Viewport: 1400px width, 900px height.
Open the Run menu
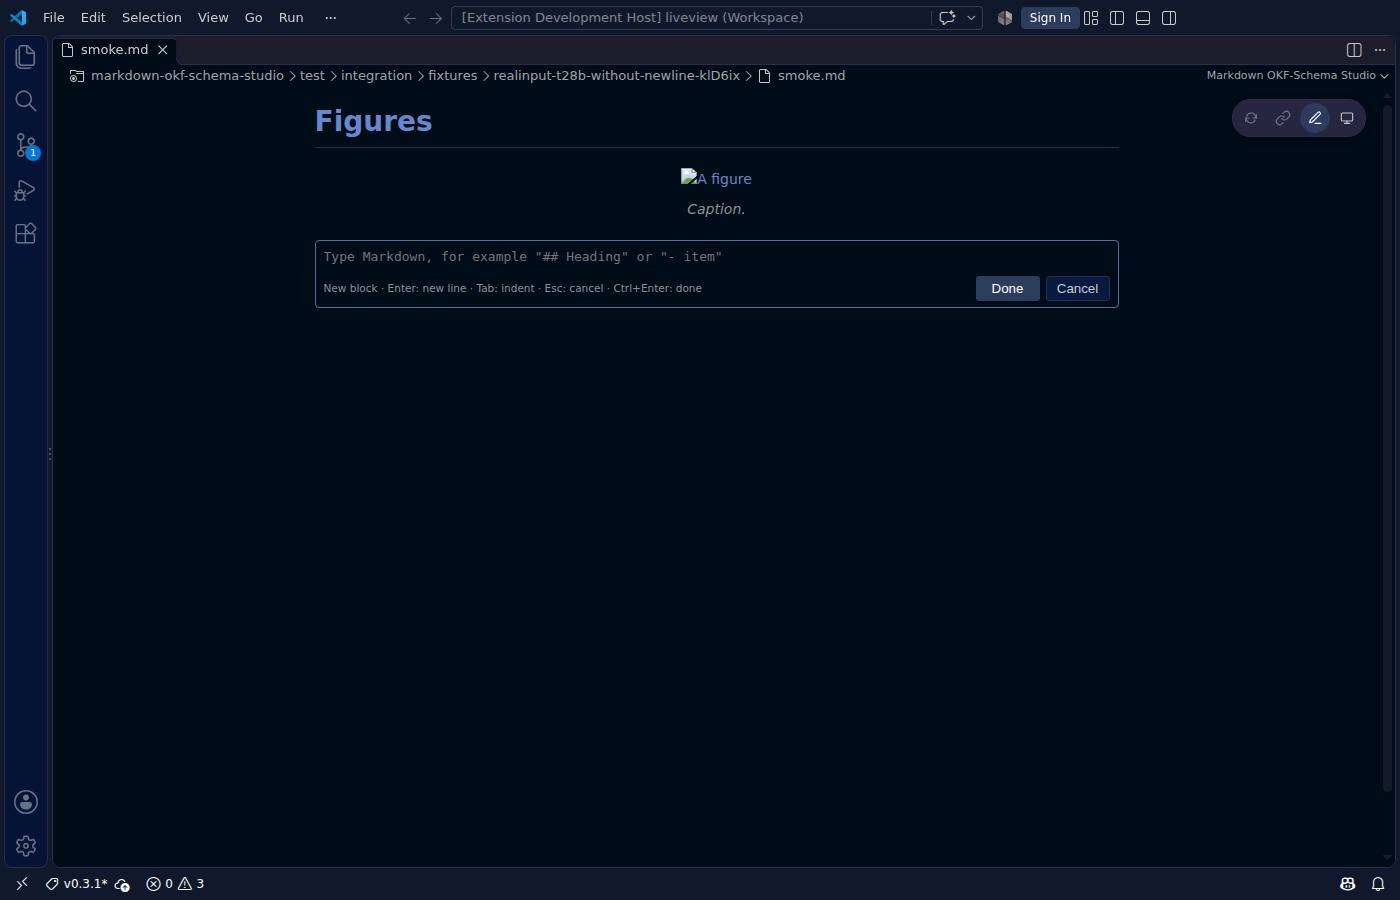point(291,18)
